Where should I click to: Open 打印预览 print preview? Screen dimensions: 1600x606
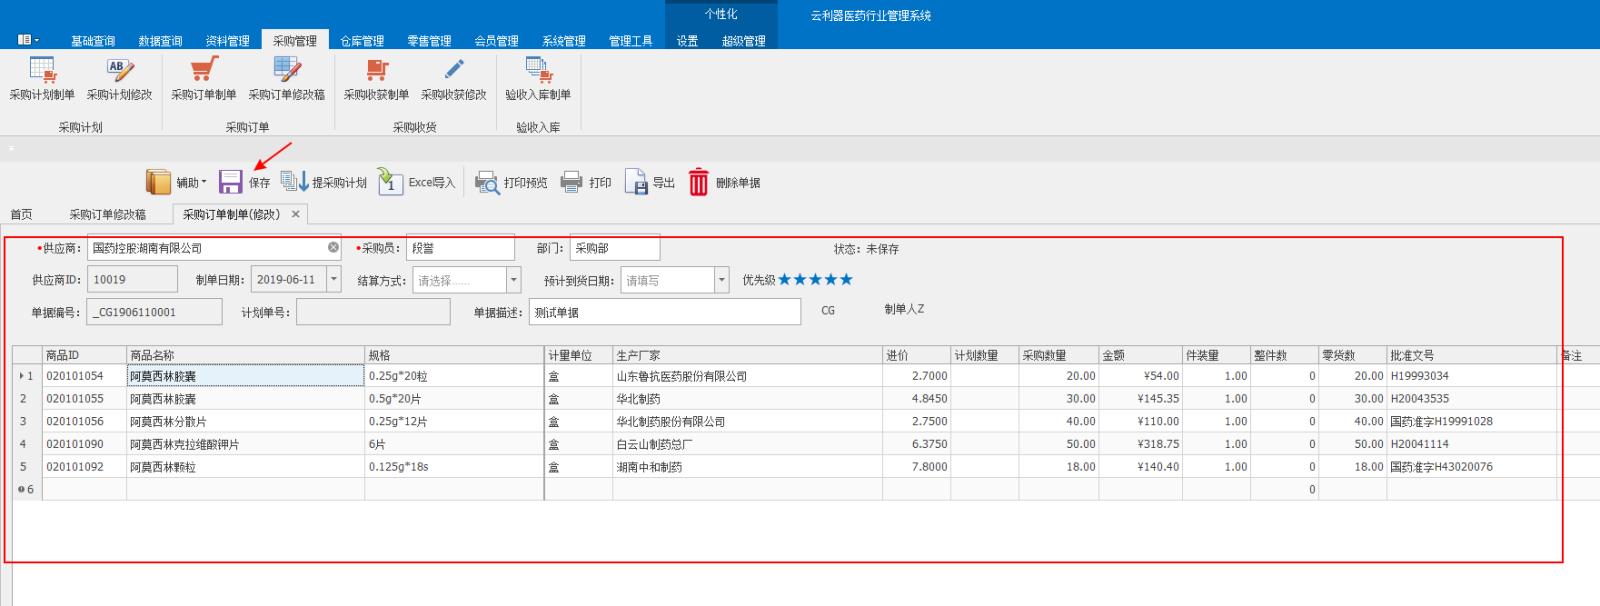[487, 182]
